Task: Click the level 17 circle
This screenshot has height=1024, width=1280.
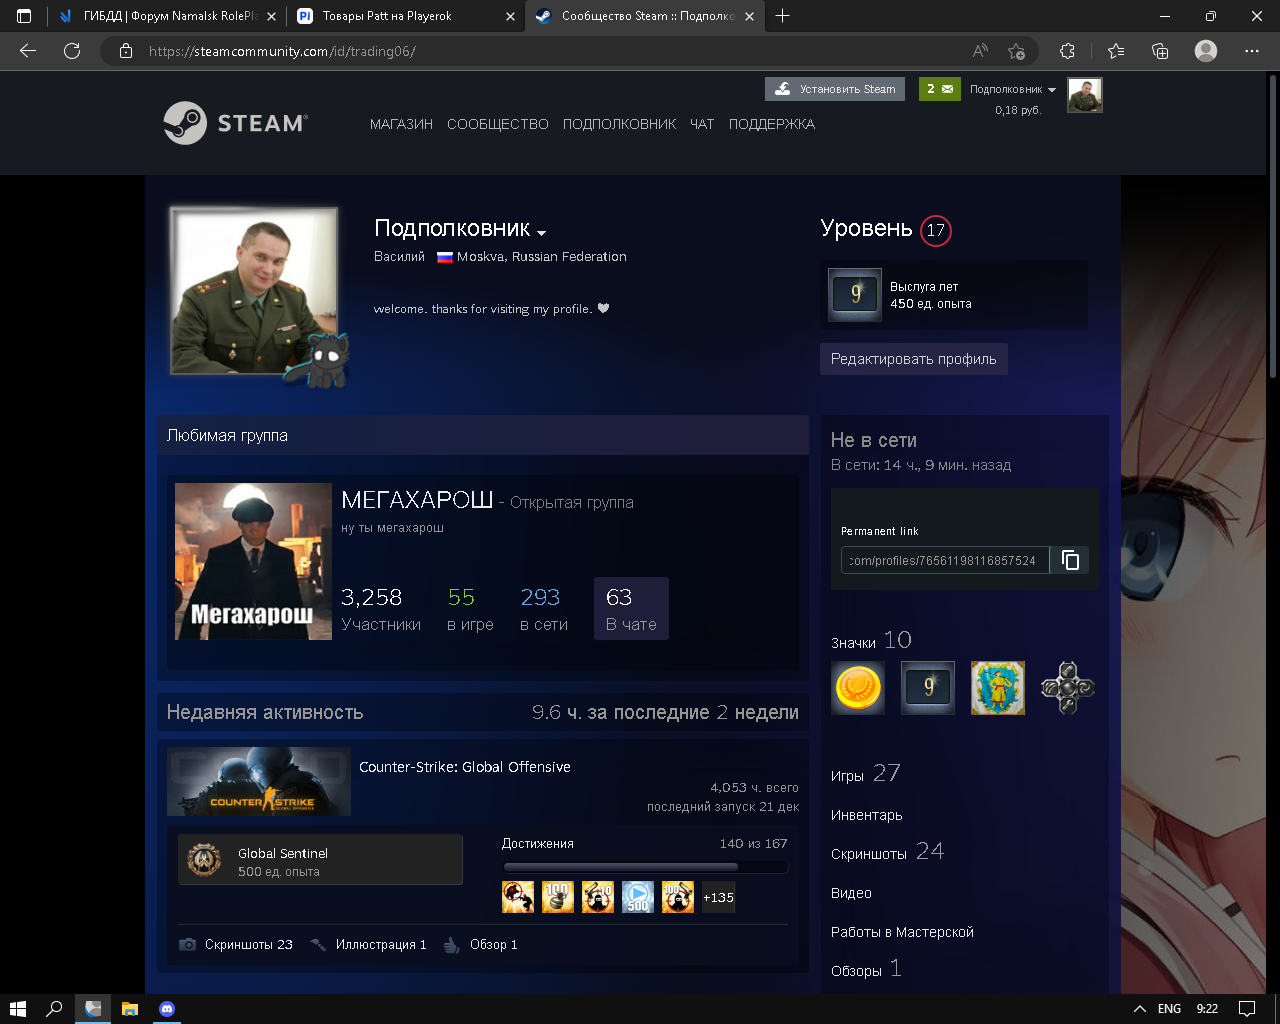Action: (x=936, y=230)
